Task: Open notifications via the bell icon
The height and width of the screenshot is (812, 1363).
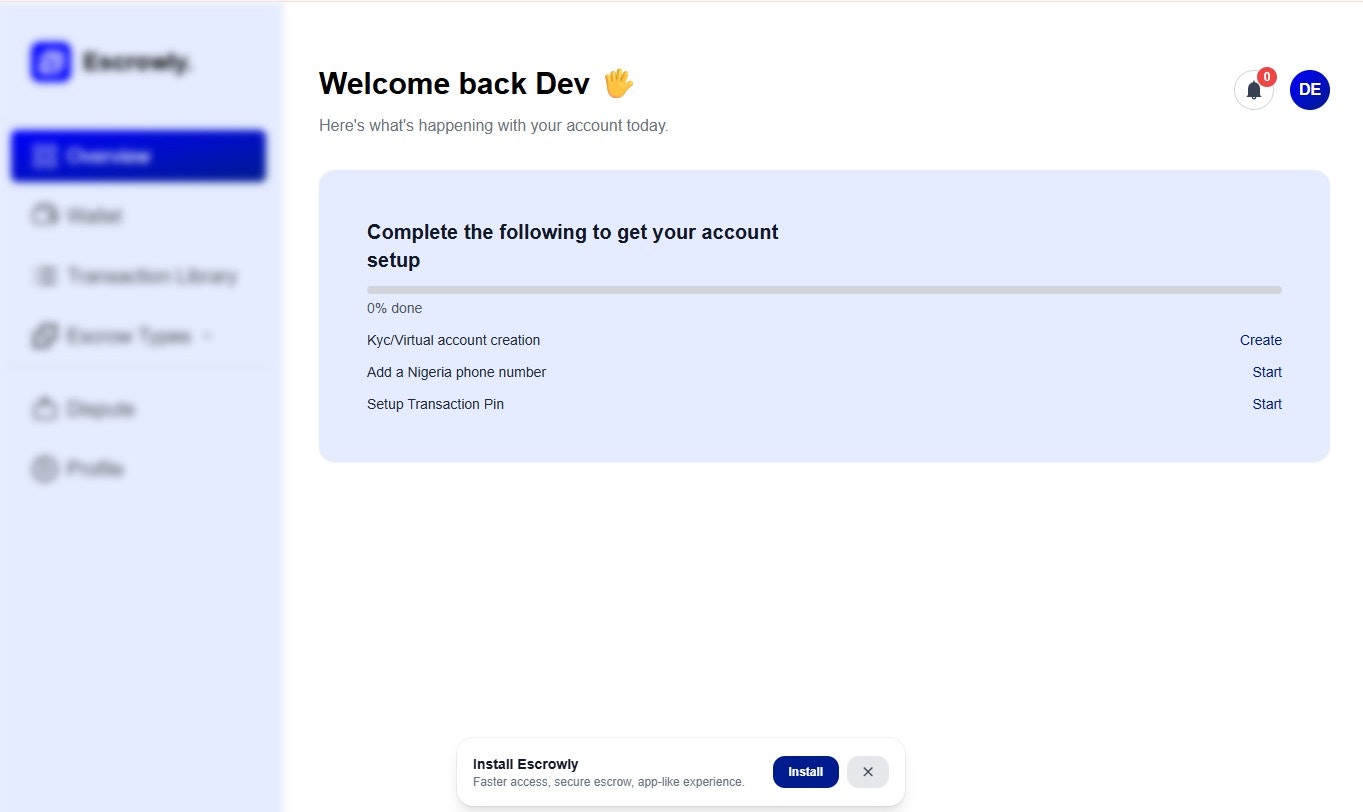Action: [x=1253, y=90]
